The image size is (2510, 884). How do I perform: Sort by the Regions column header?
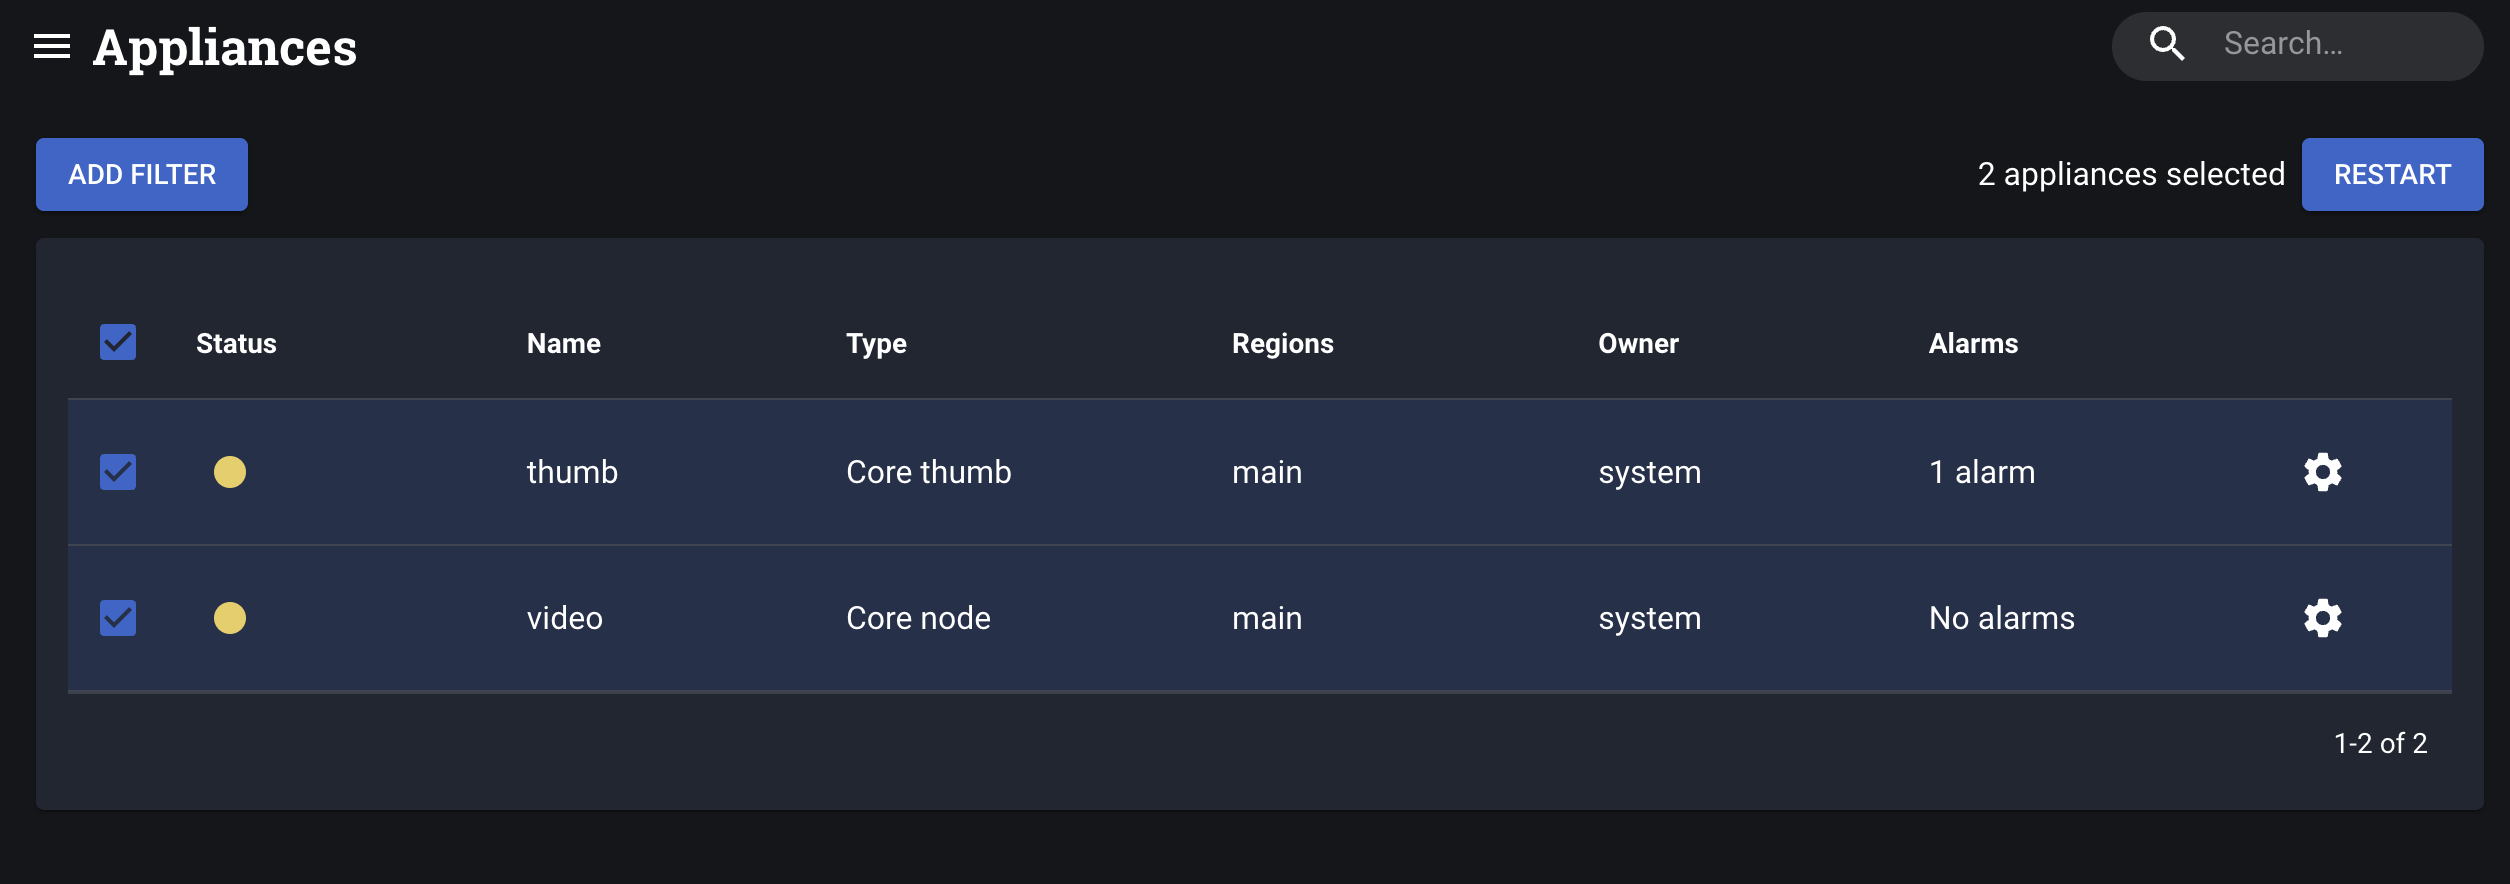1282,343
